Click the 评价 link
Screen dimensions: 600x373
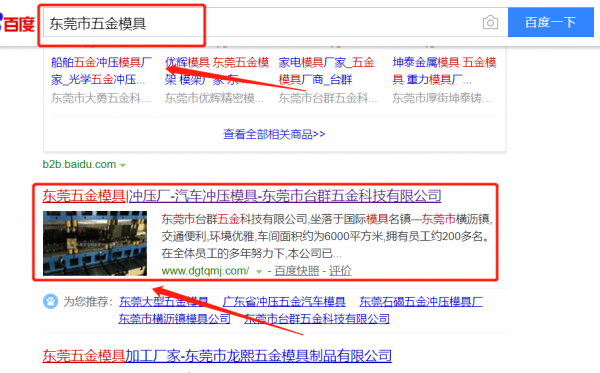[340, 271]
